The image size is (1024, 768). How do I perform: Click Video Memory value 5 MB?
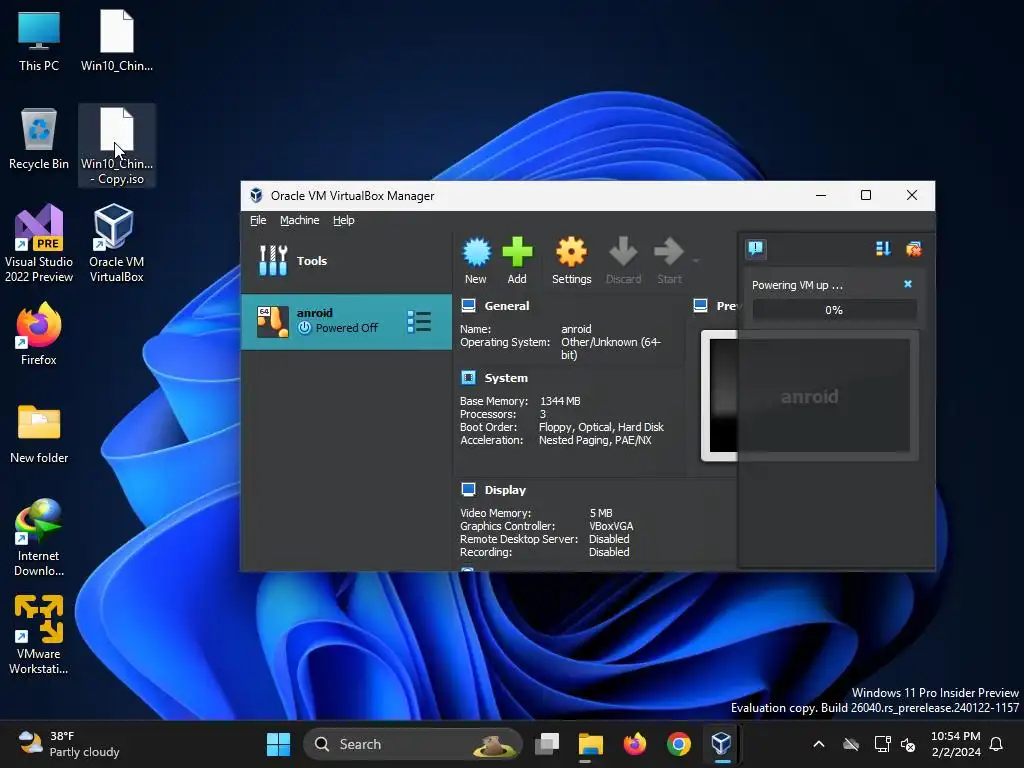click(601, 513)
